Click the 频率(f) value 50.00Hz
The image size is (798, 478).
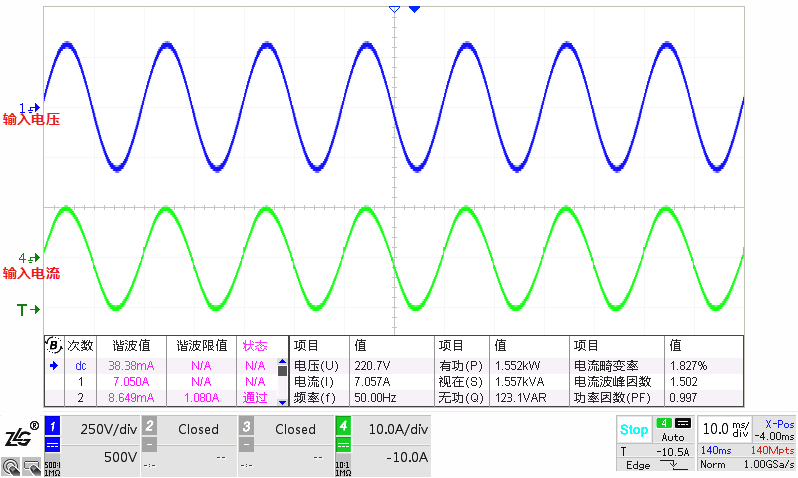coord(375,397)
